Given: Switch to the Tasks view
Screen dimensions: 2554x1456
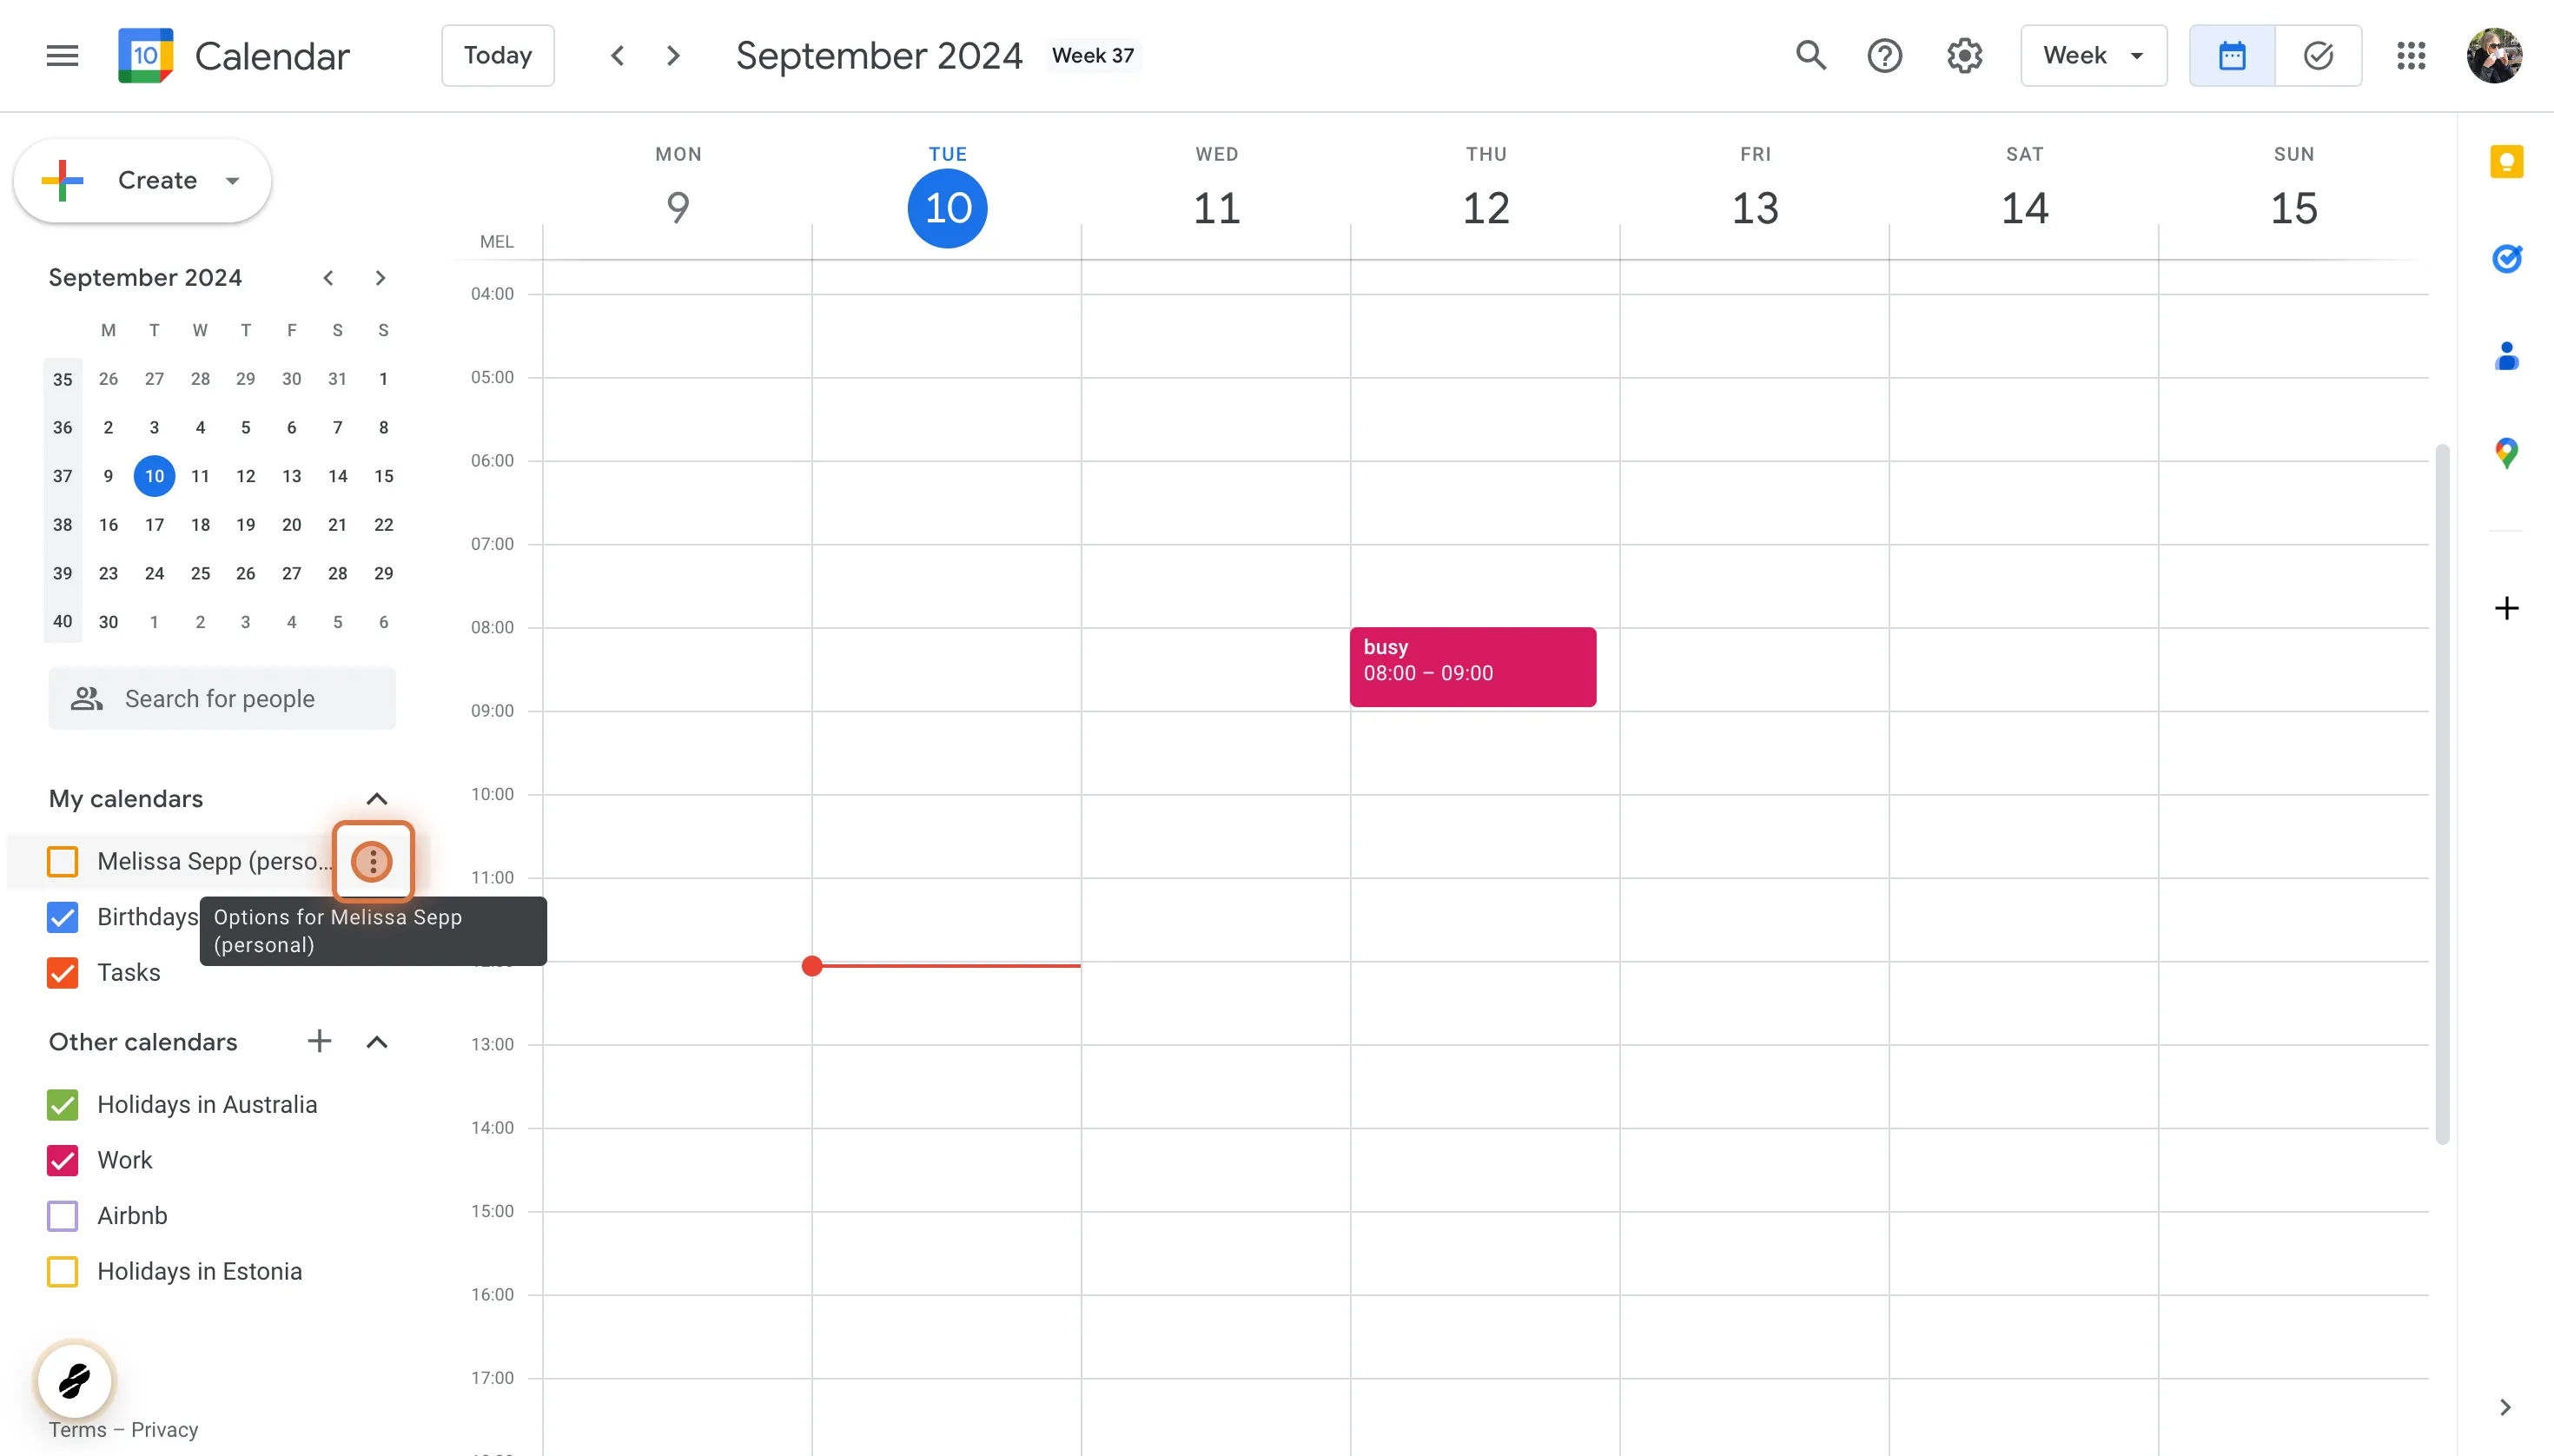Looking at the screenshot, I should (x=2318, y=56).
